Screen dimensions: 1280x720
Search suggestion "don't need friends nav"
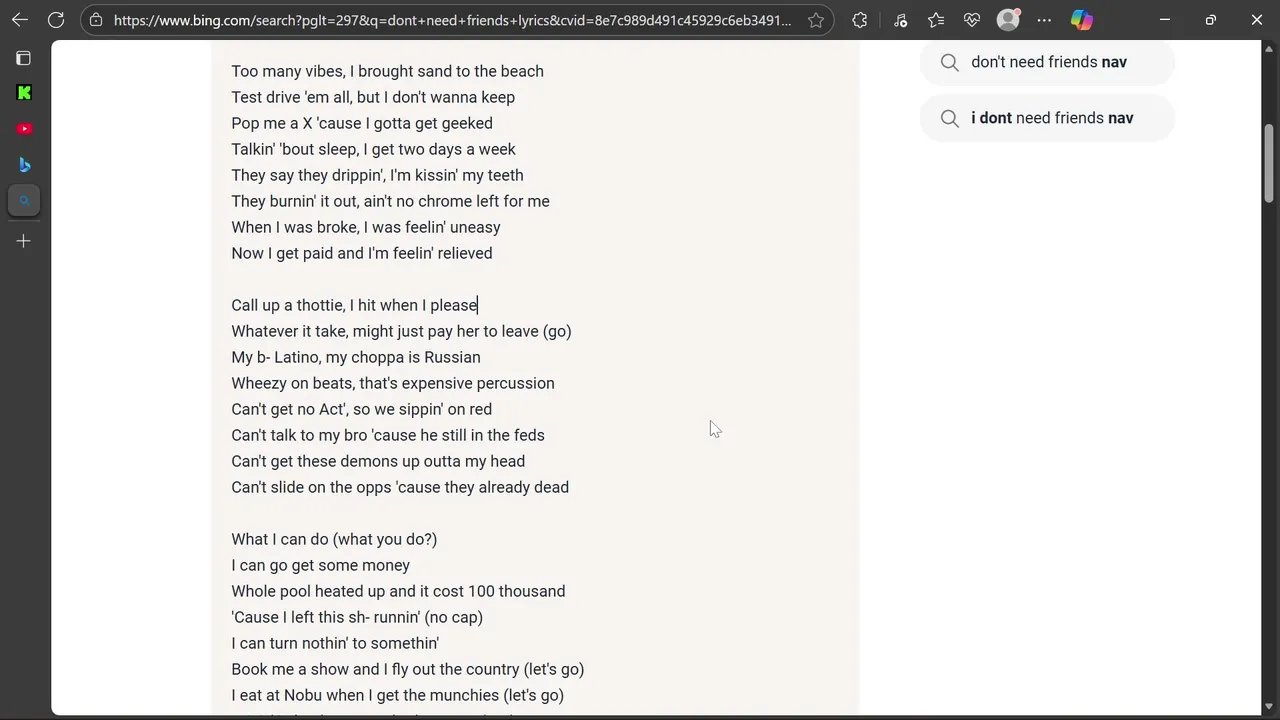[x=1047, y=62]
